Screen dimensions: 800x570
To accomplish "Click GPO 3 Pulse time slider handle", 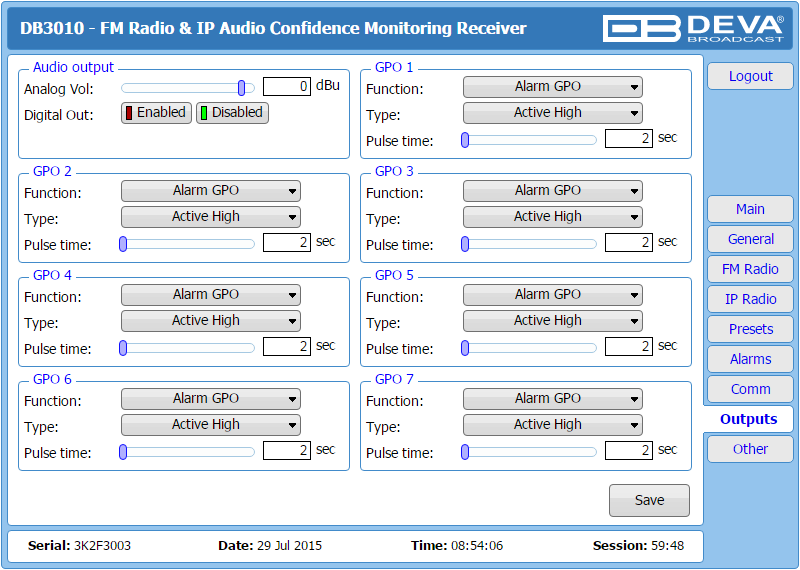I will coord(465,244).
